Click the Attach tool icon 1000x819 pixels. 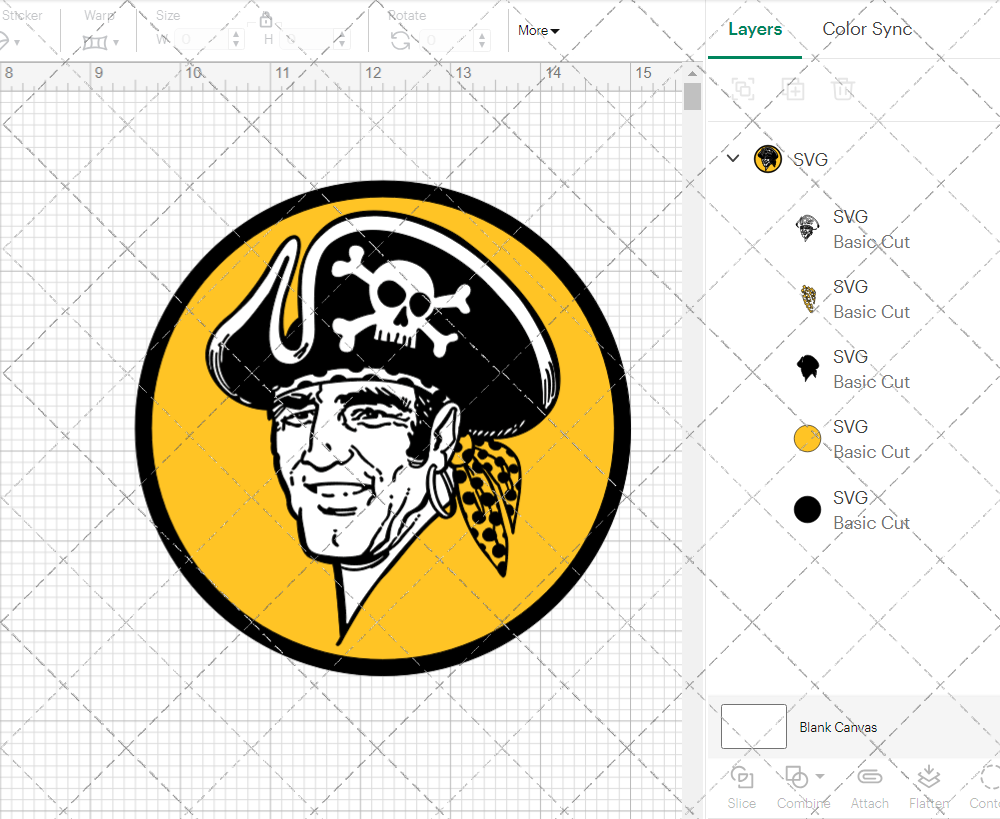click(869, 776)
